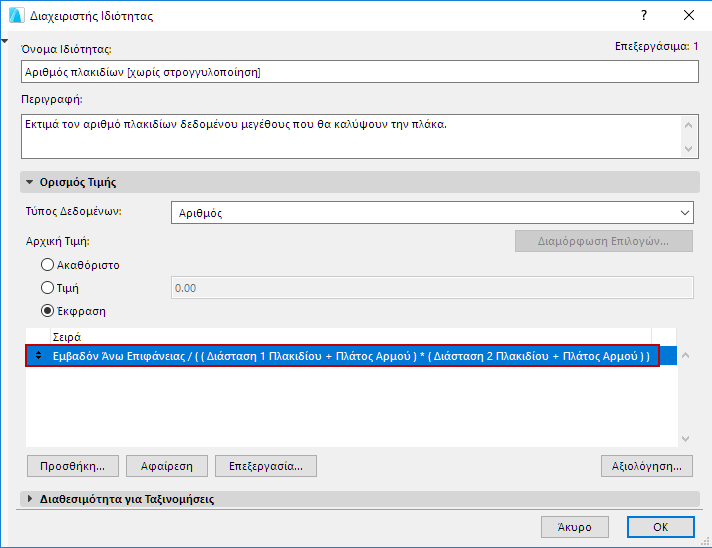This screenshot has width=712, height=548.
Task: Confirm with the OK button
Action: pos(661,526)
